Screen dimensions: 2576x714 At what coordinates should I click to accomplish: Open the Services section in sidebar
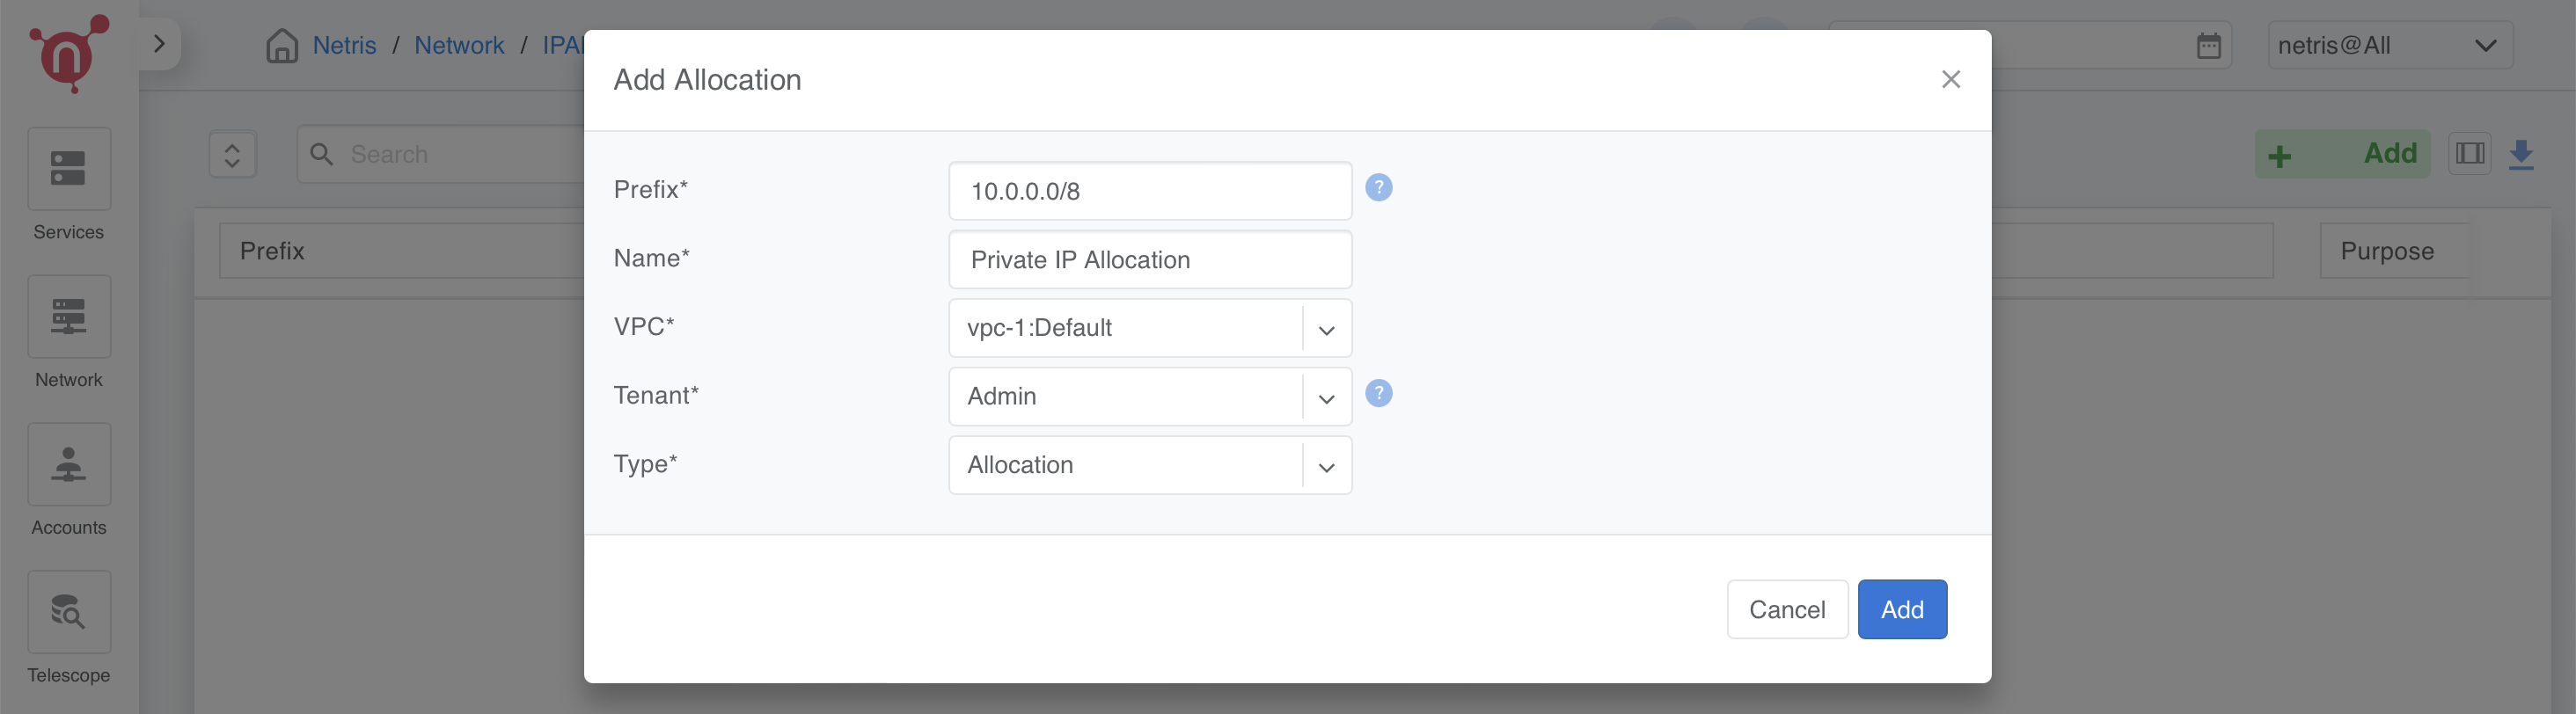(69, 185)
